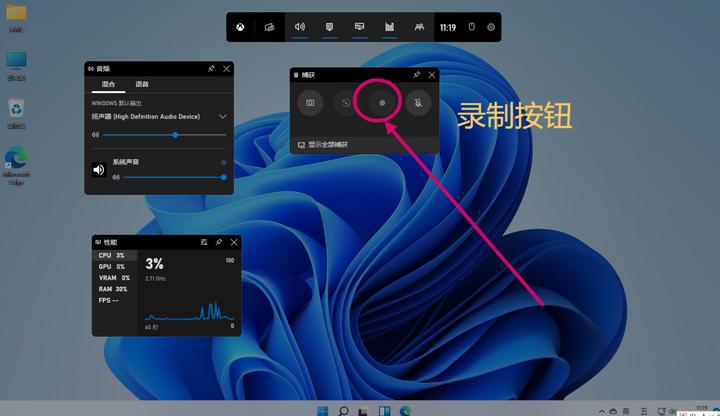This screenshot has width=720, height=416.
Task: Open Performance widget options icon
Action: (x=204, y=242)
